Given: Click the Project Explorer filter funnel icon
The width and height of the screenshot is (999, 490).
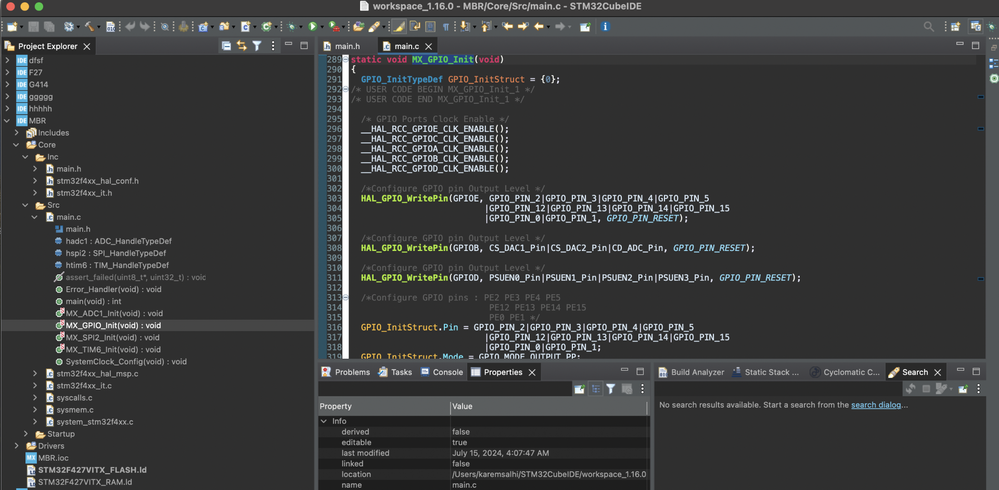Looking at the screenshot, I should [257, 46].
